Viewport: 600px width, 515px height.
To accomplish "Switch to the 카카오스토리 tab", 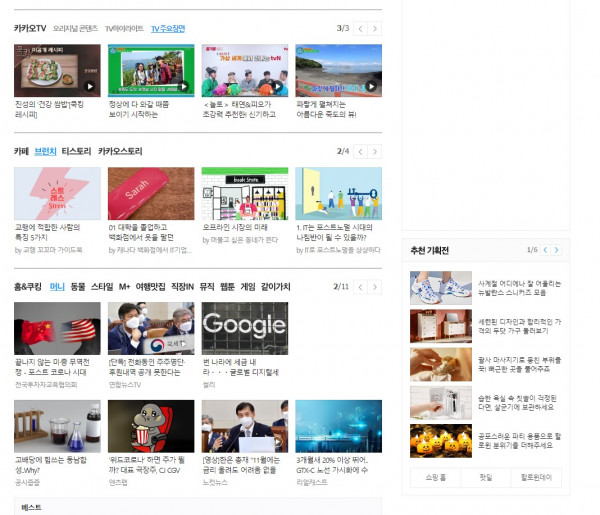I will (120, 151).
